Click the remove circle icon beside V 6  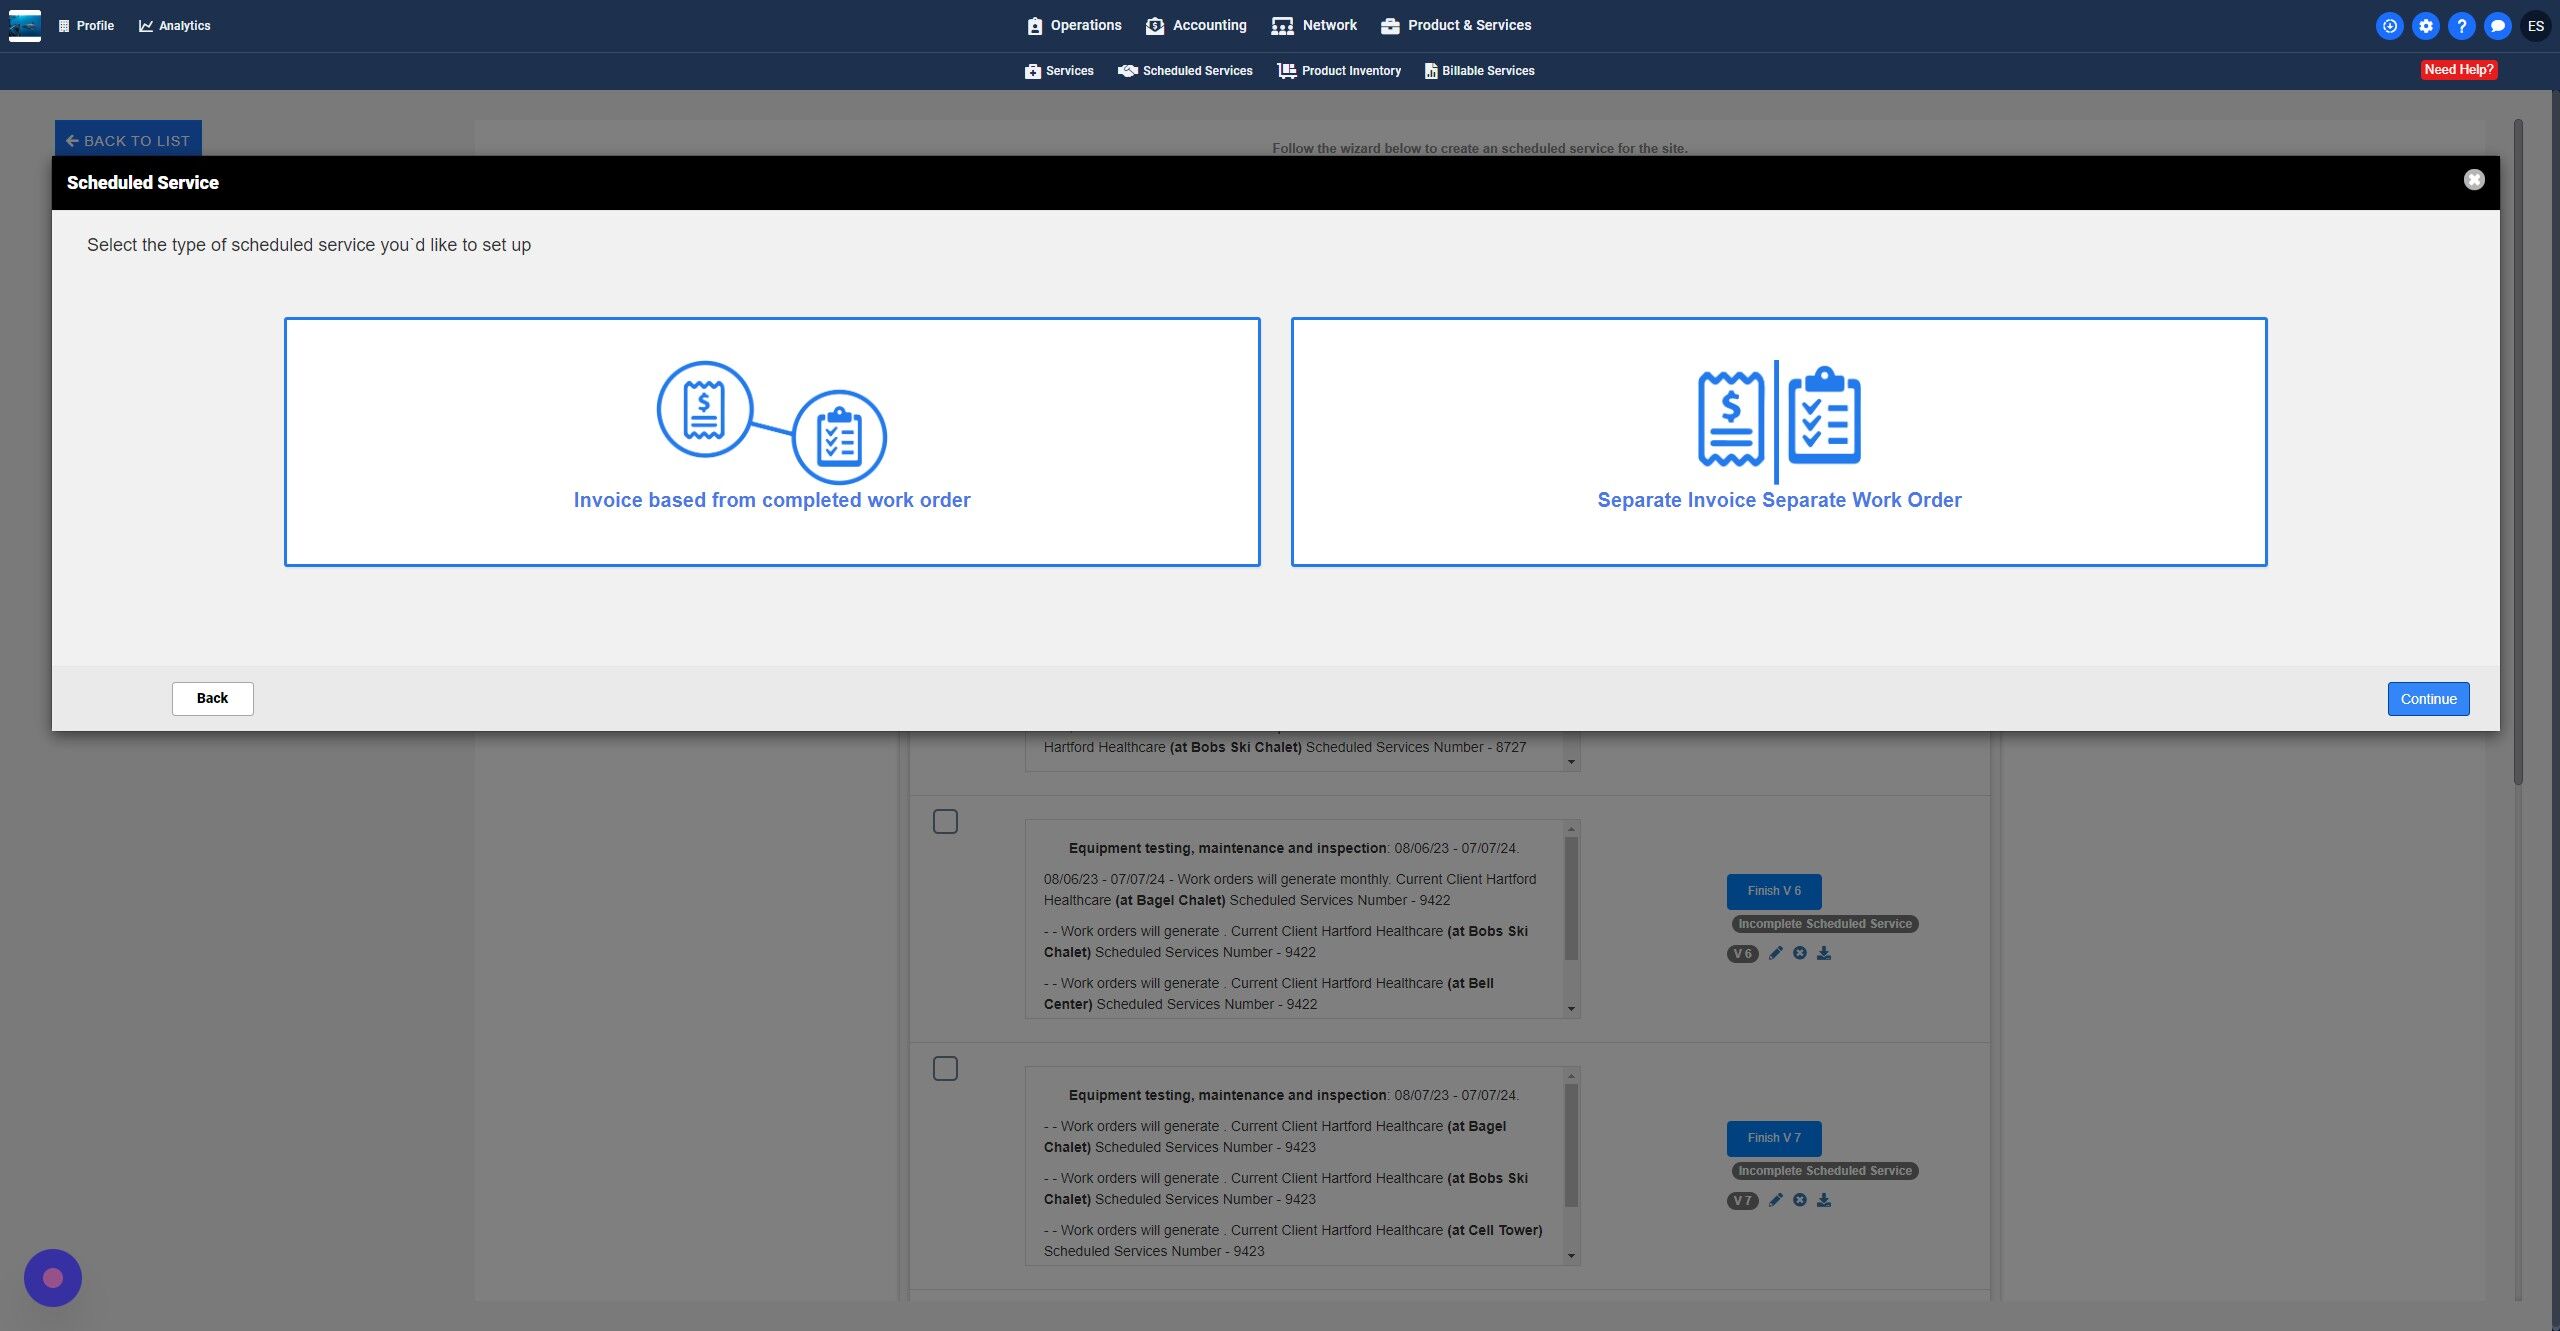click(x=1799, y=953)
